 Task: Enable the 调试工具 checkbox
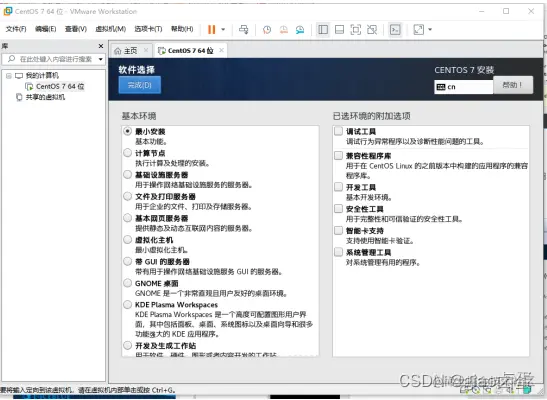(338, 131)
